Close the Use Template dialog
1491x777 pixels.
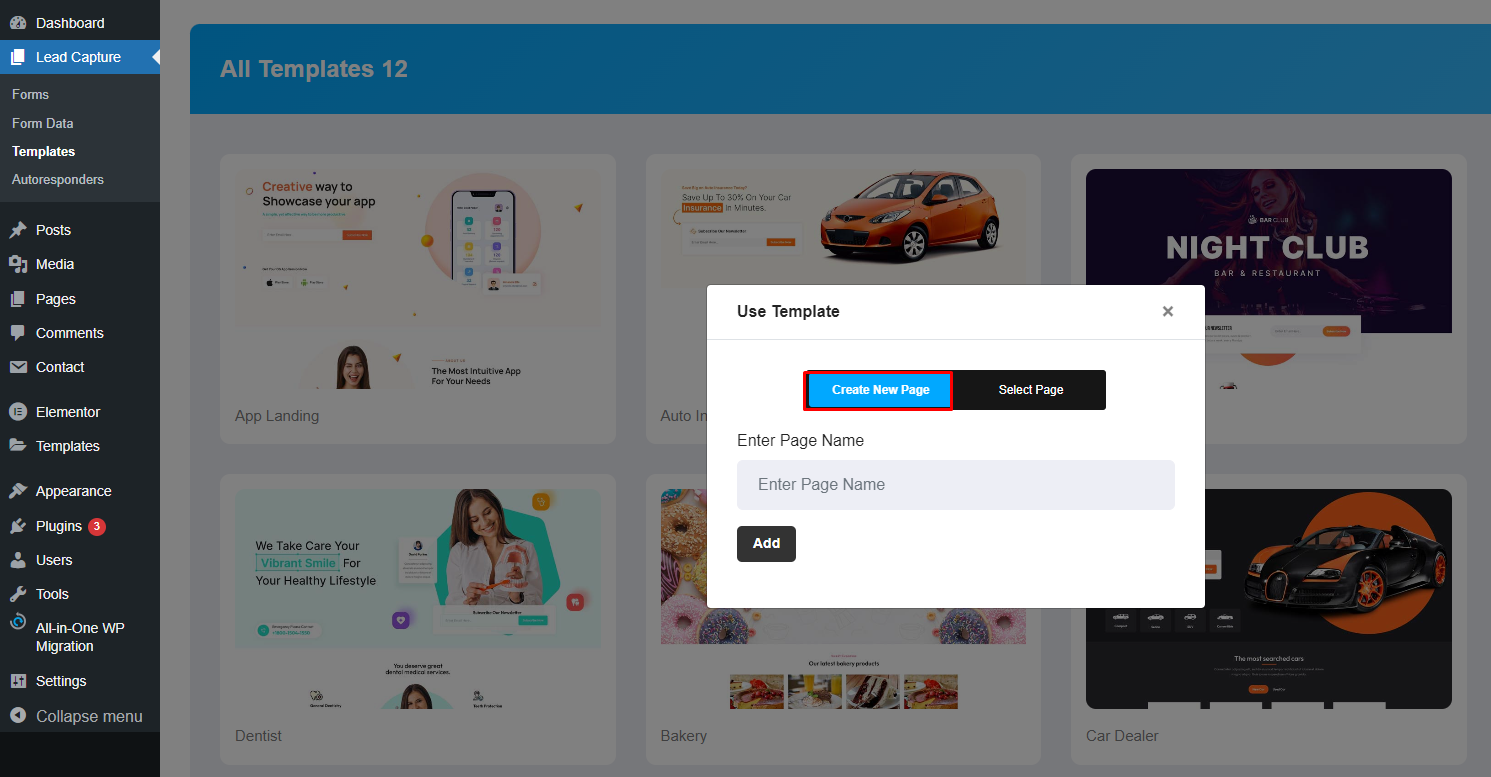[x=1167, y=311]
